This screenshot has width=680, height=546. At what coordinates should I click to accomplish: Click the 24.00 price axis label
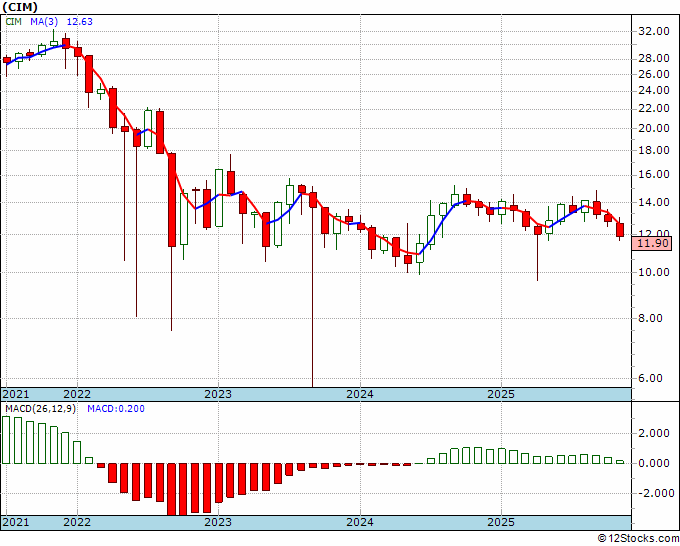coord(654,91)
